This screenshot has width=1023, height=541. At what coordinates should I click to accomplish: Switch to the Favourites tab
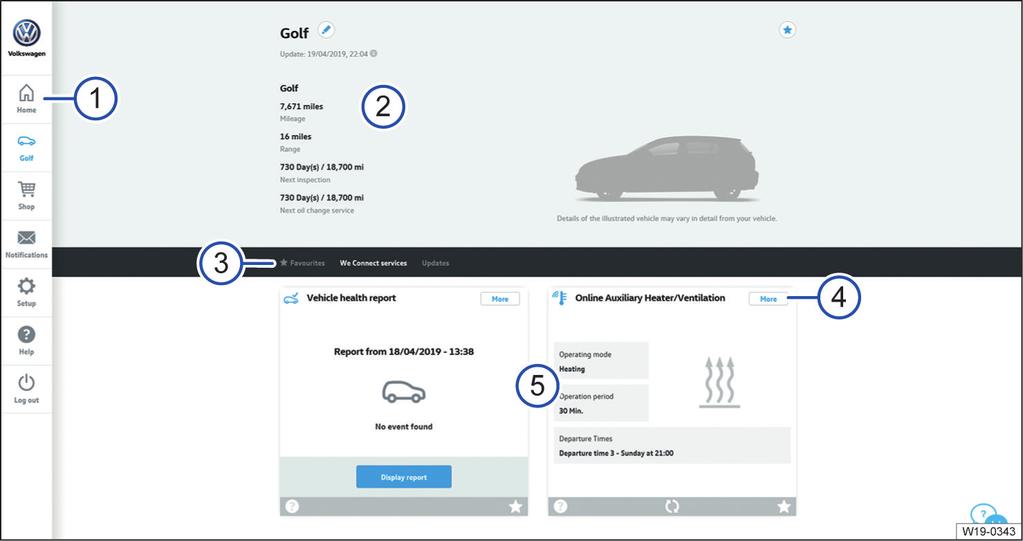coord(302,263)
